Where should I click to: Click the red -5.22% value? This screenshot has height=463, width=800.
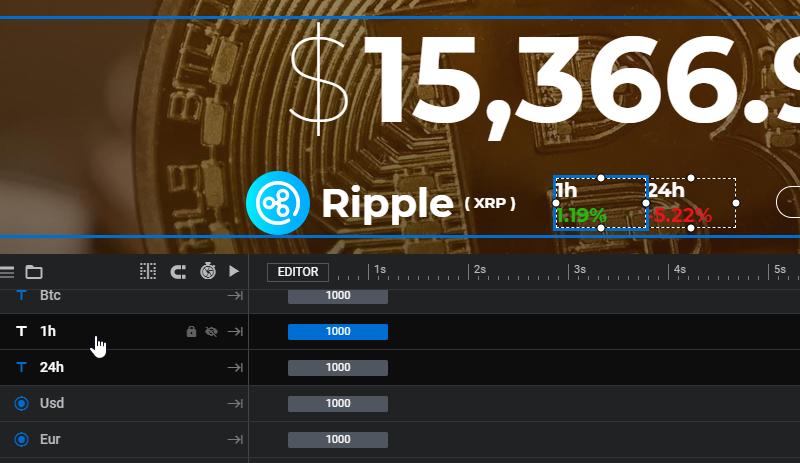pyautogui.click(x=680, y=215)
